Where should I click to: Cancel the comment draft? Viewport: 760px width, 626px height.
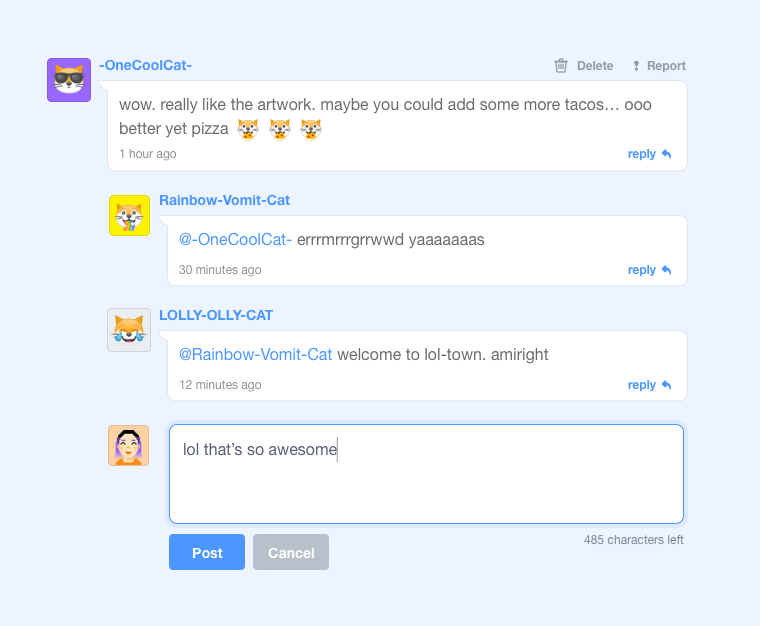click(291, 552)
